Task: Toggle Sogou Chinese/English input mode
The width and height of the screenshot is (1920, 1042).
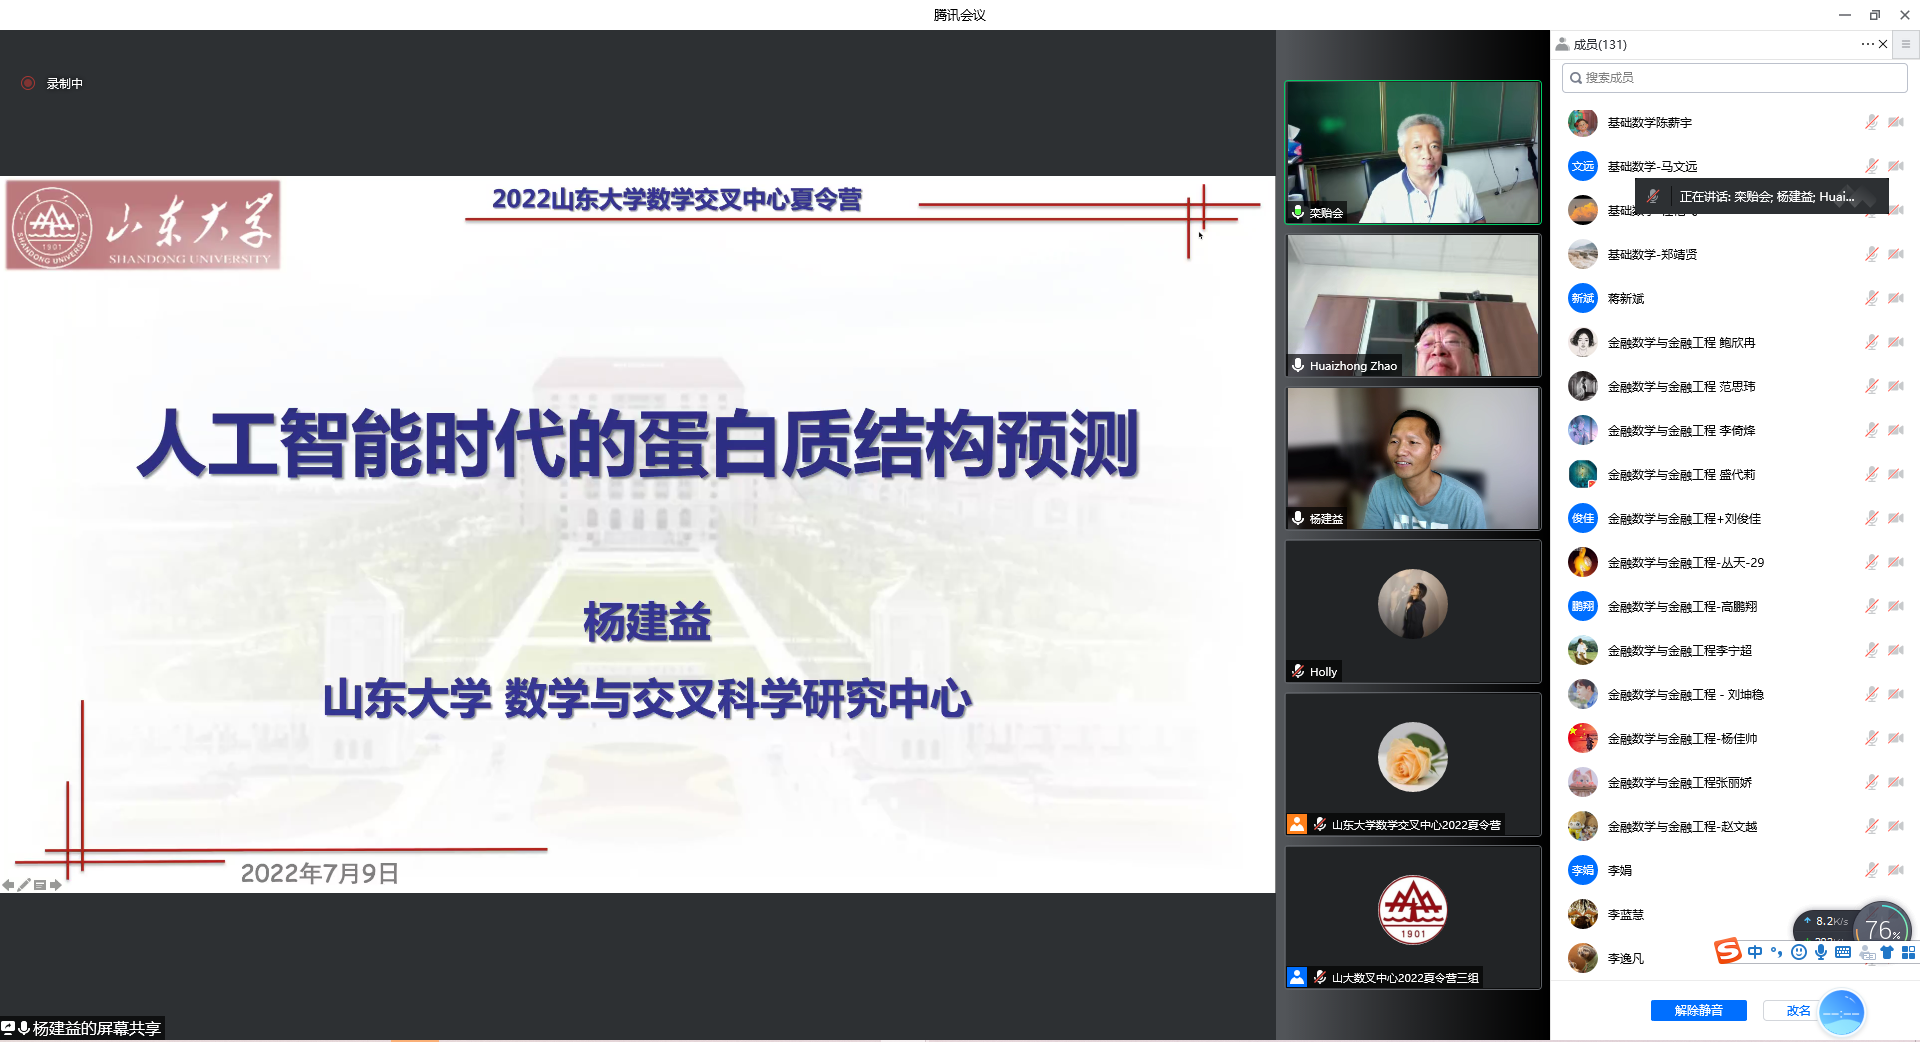Action: (x=1755, y=952)
